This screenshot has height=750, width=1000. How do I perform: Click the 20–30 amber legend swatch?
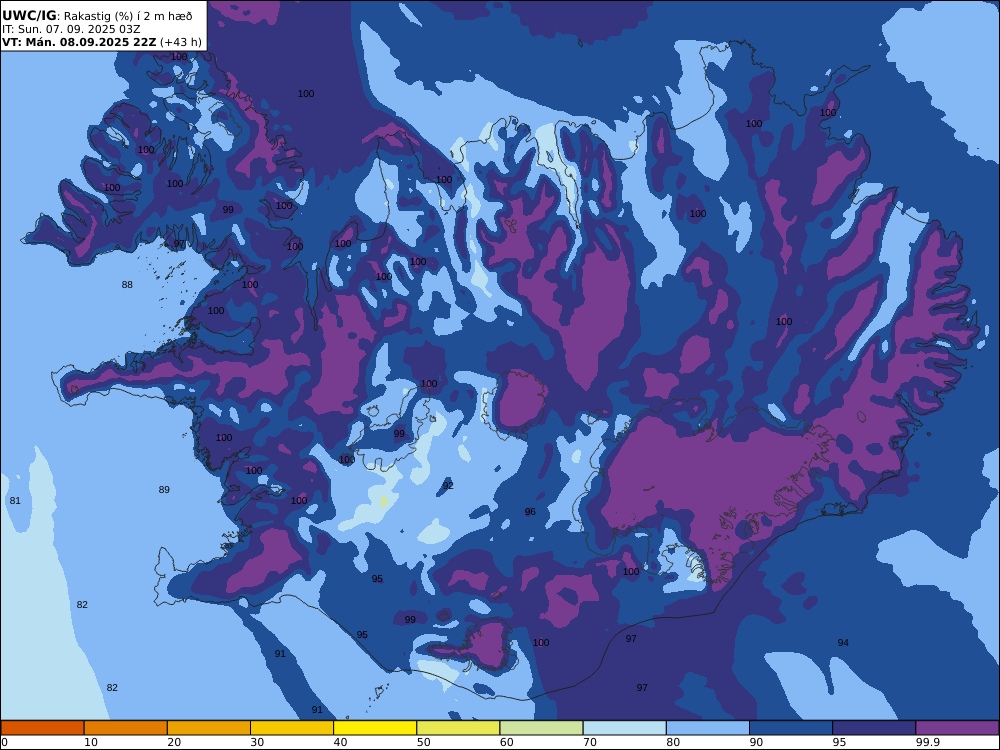tap(209, 728)
